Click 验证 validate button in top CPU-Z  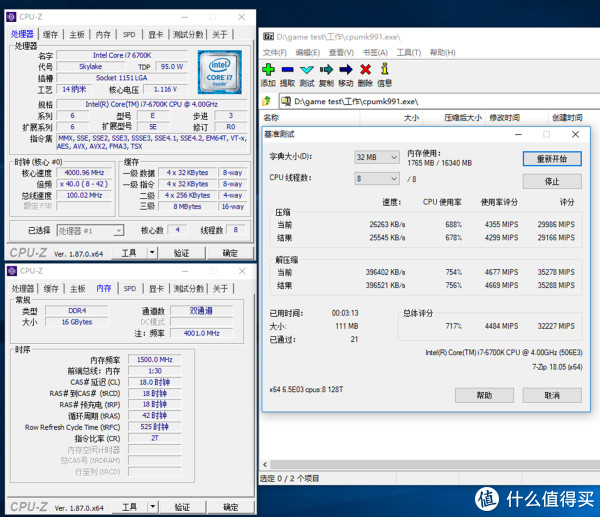[181, 253]
